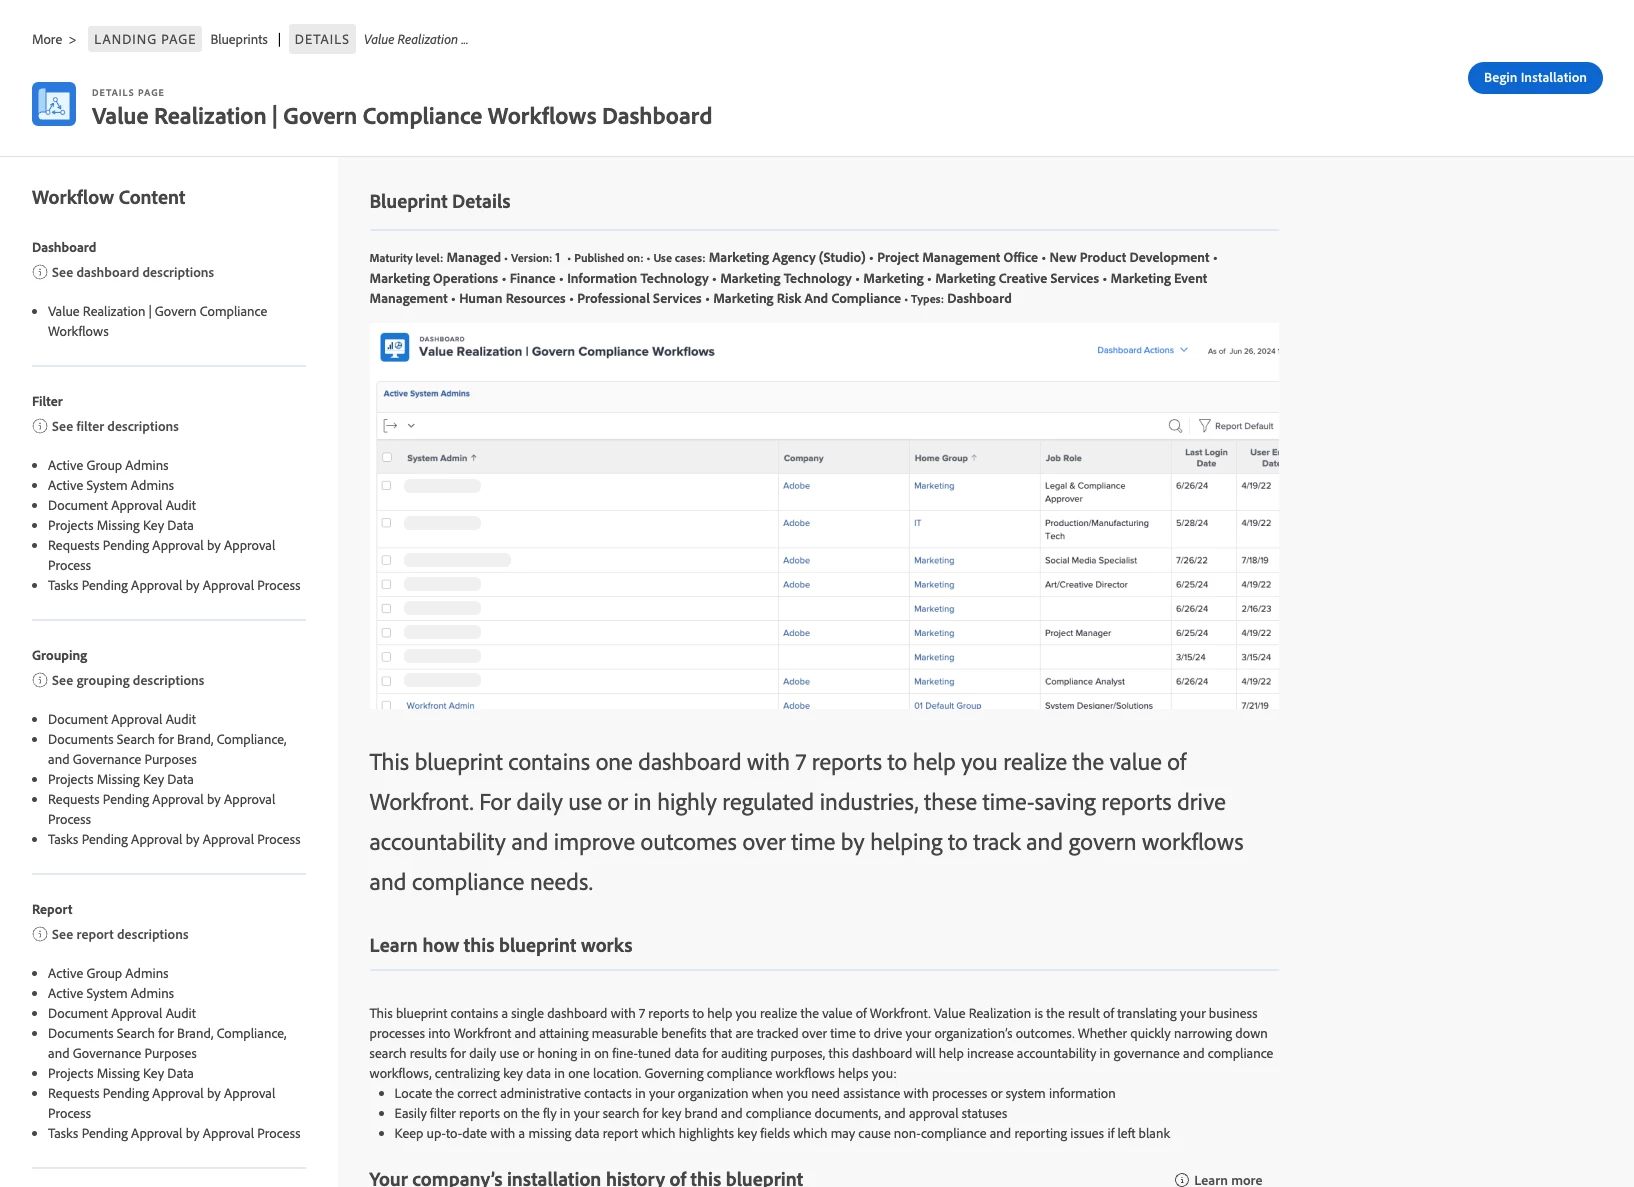1634x1187 pixels.
Task: Click Projects Missing Key Data under Report
Action: [x=121, y=1073]
